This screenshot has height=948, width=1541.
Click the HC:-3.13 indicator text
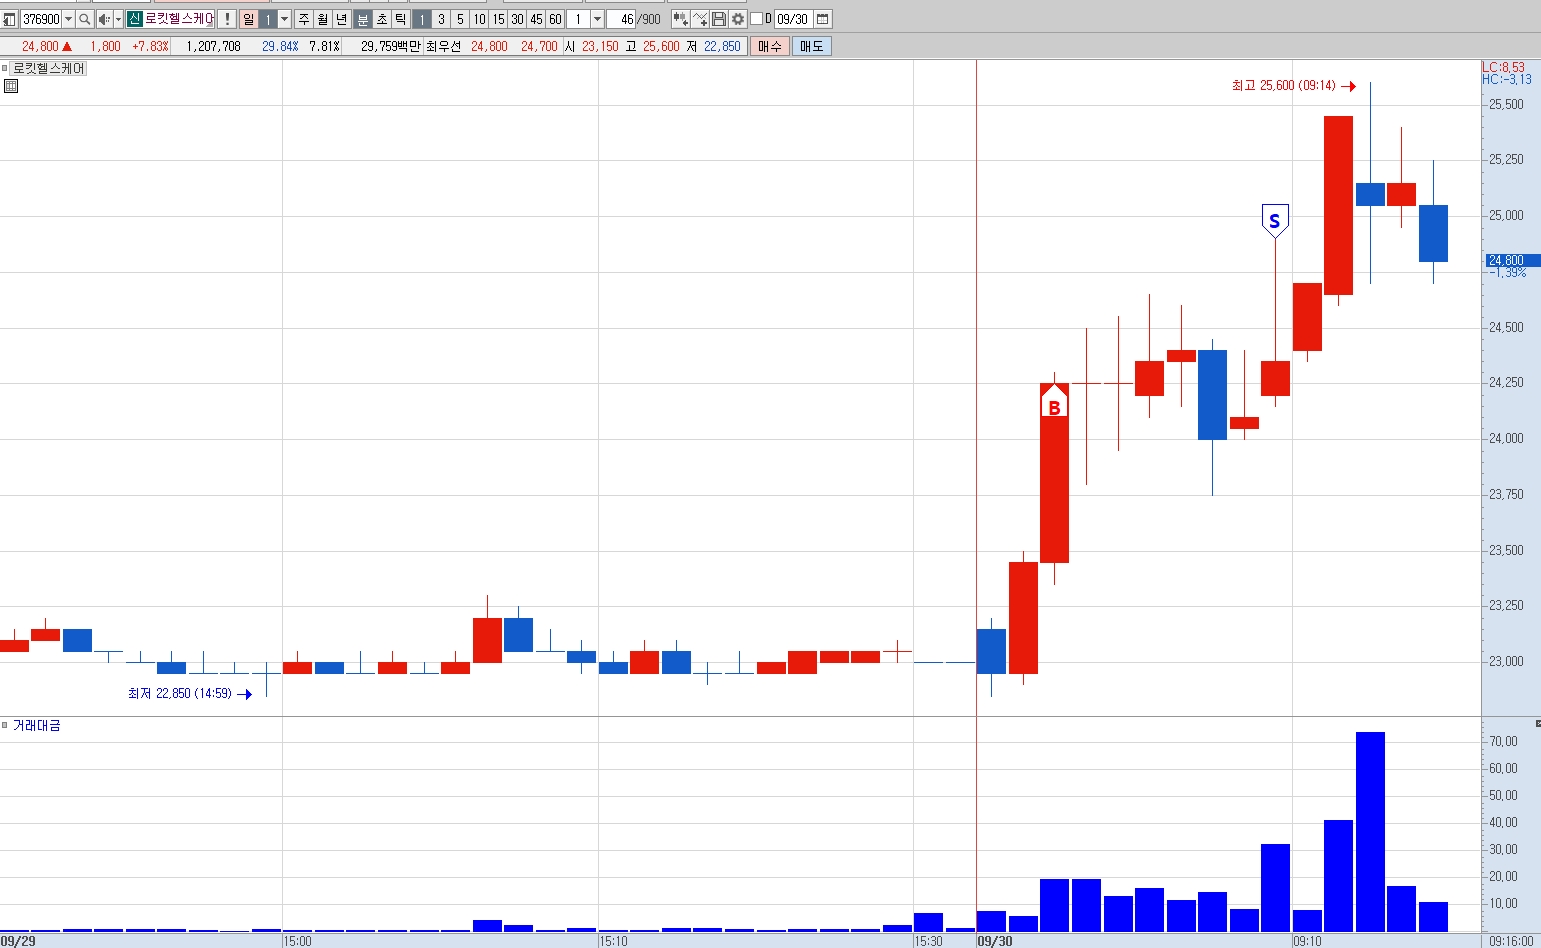point(1506,79)
